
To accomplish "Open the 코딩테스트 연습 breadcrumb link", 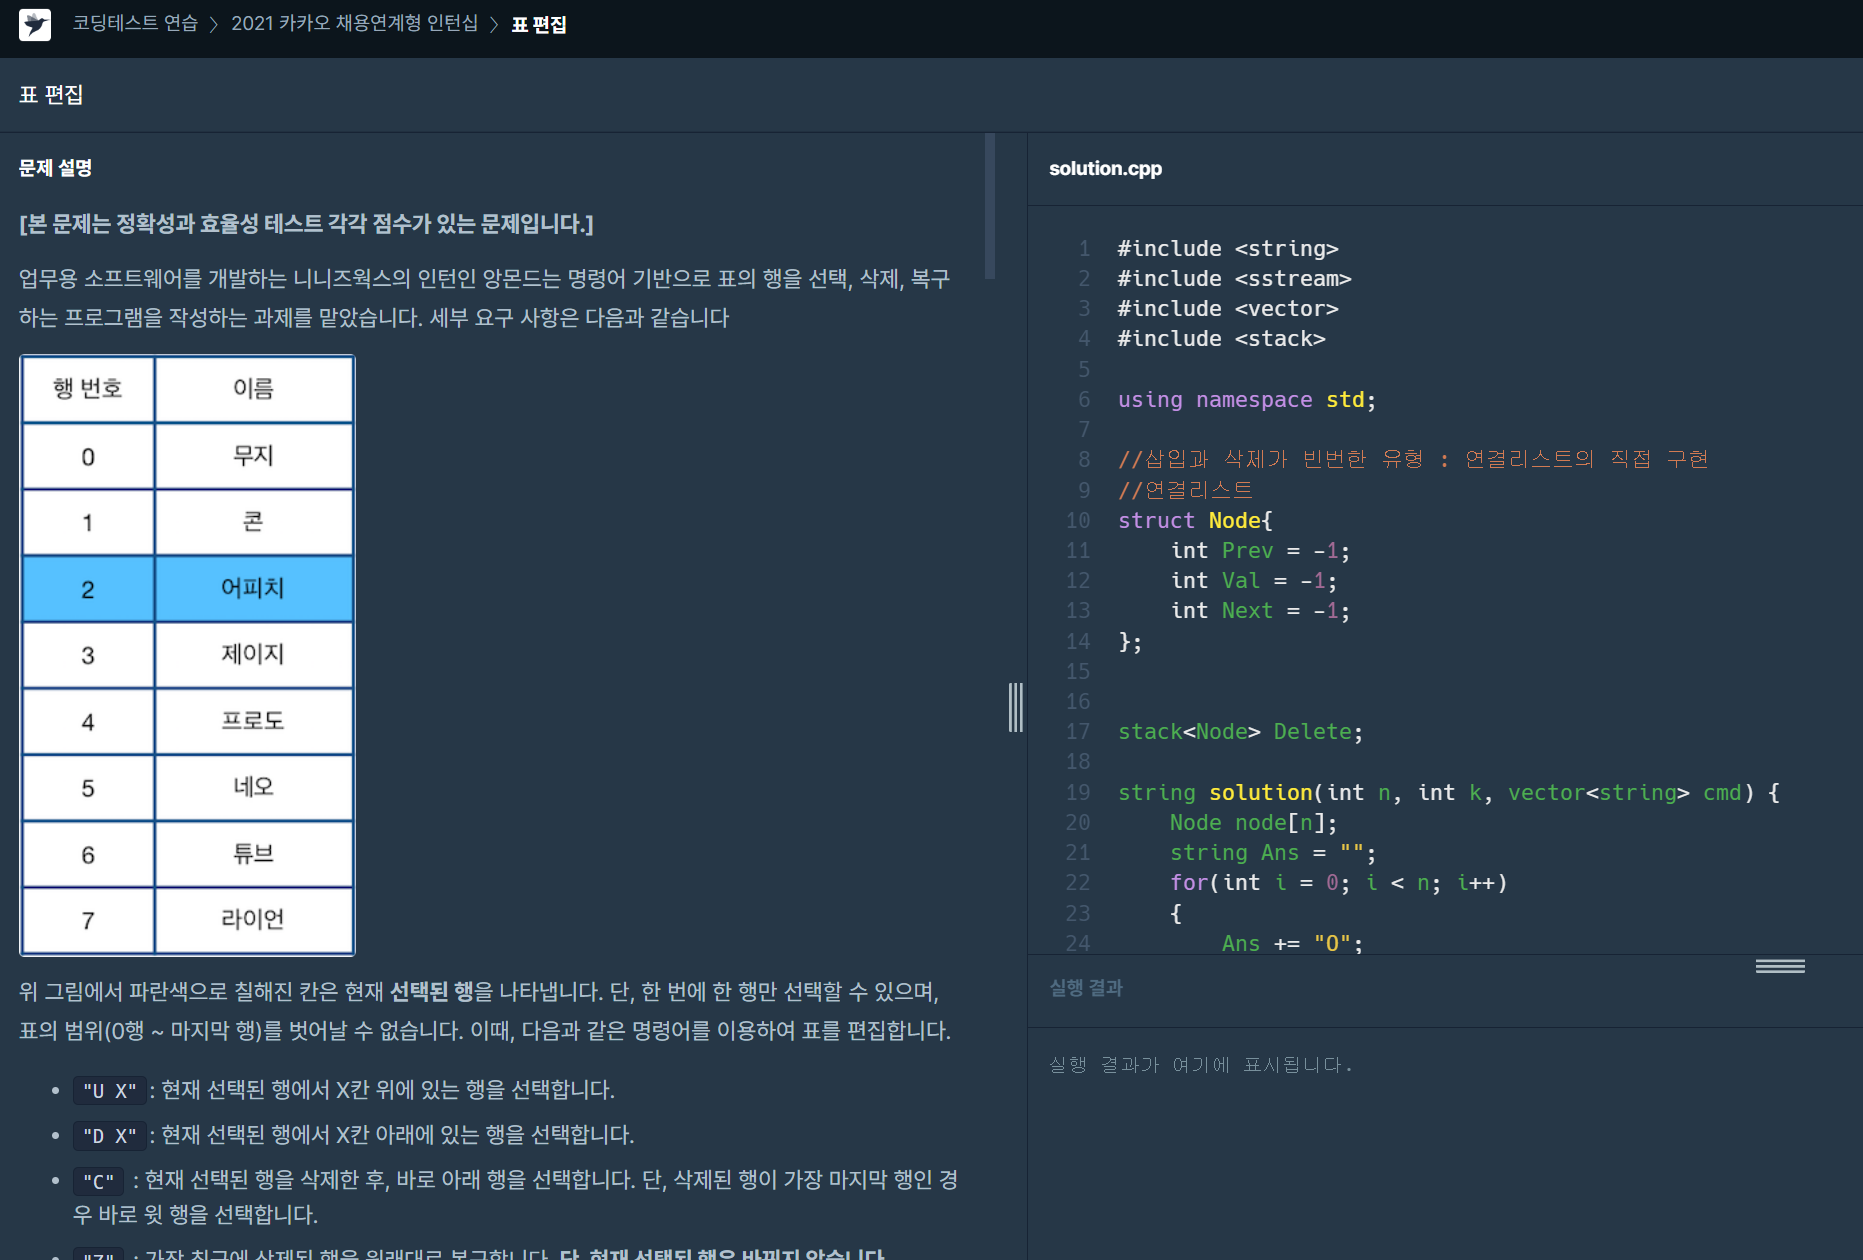I will tap(135, 24).
